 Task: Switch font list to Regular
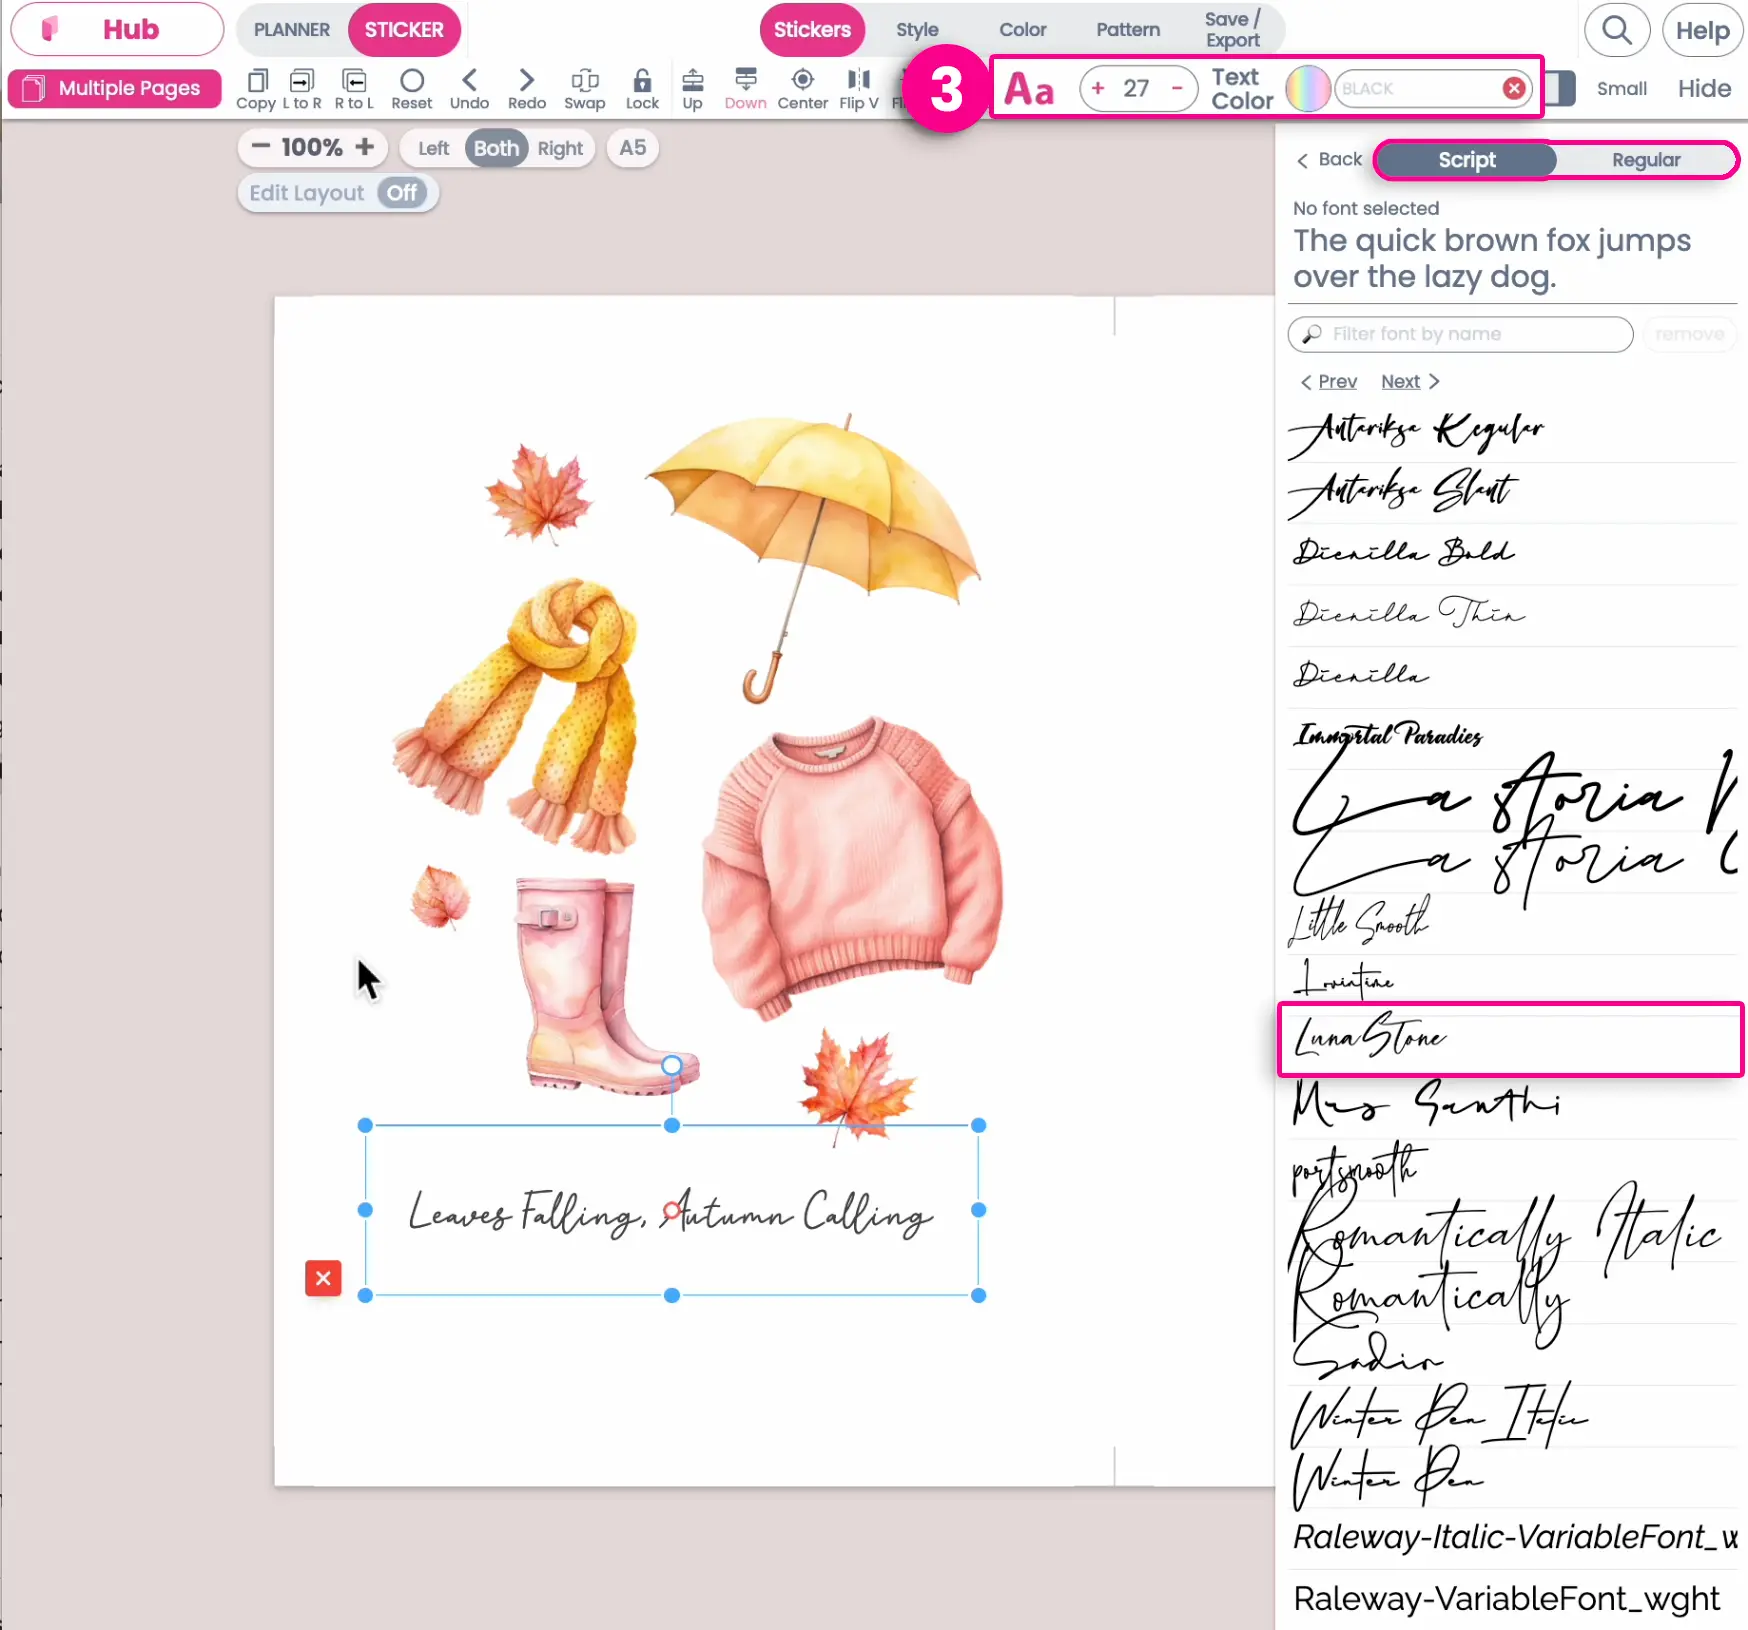1645,160
